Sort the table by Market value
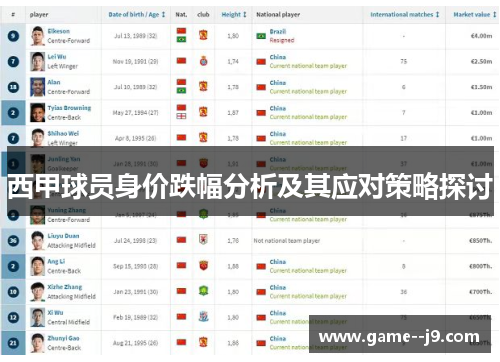Image resolution: width=500 pixels, height=362 pixels. 475,14
